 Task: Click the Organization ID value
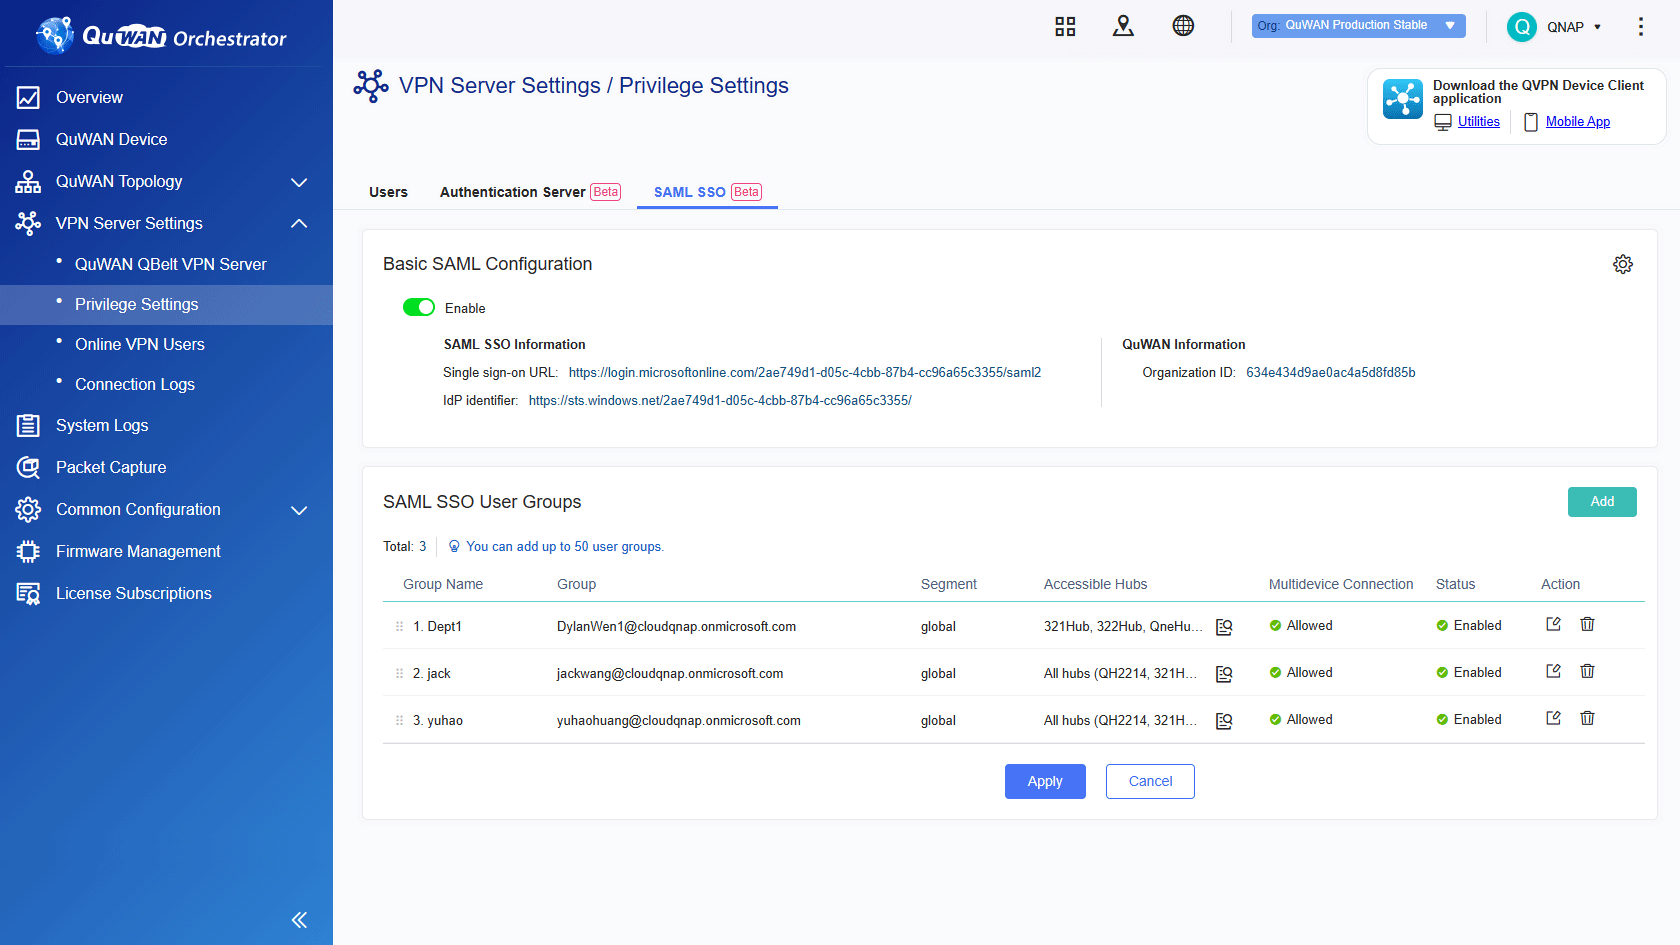(1330, 372)
